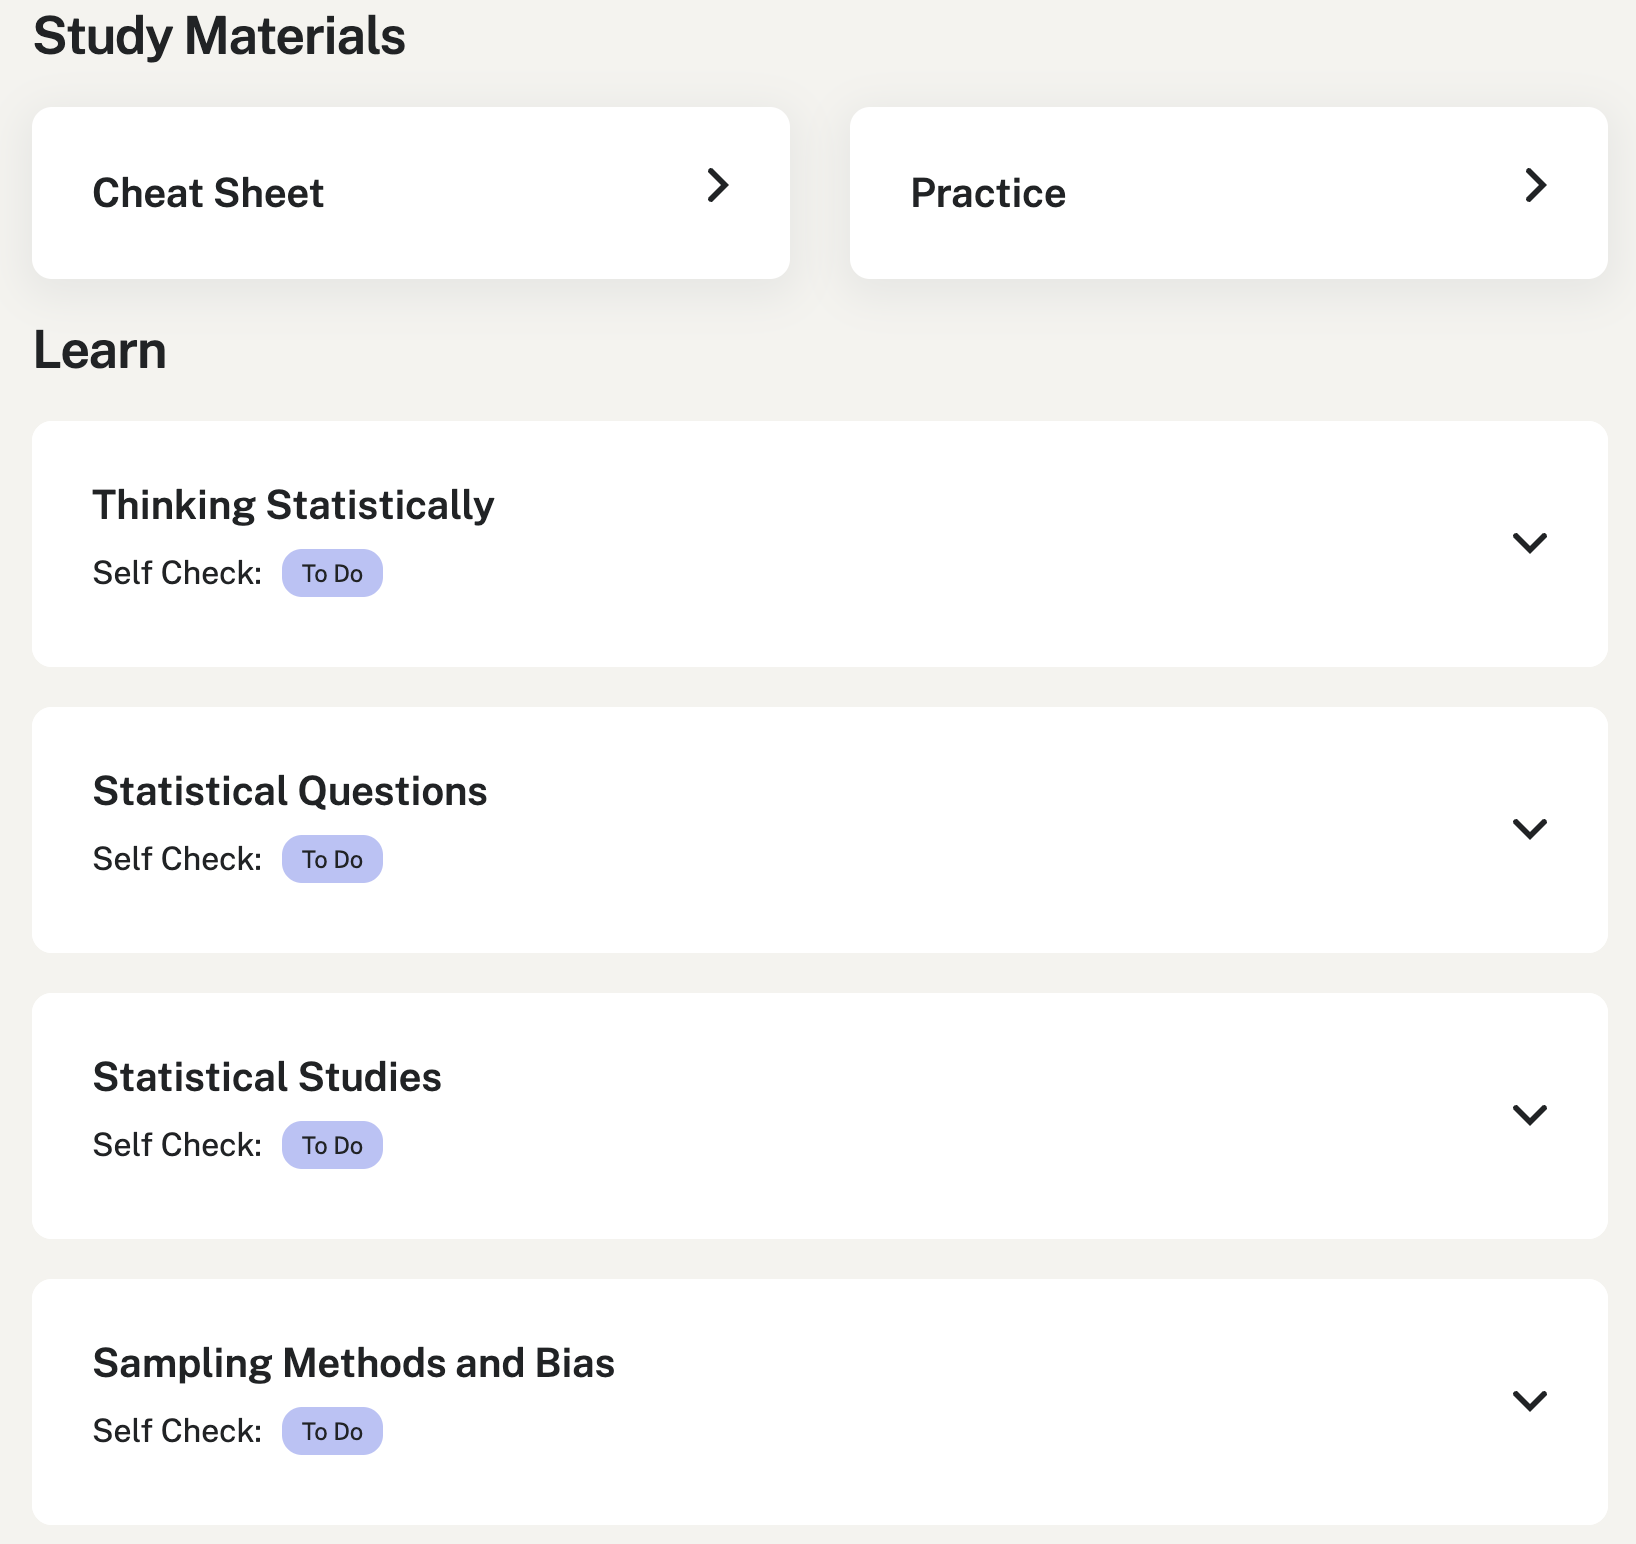The image size is (1636, 1544).
Task: Click the chevron on Thinking Statistically card
Action: (x=1529, y=544)
